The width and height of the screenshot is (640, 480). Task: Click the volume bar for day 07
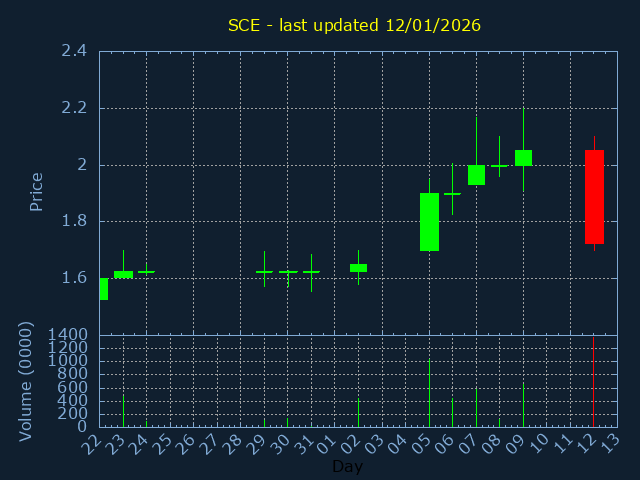click(x=476, y=407)
